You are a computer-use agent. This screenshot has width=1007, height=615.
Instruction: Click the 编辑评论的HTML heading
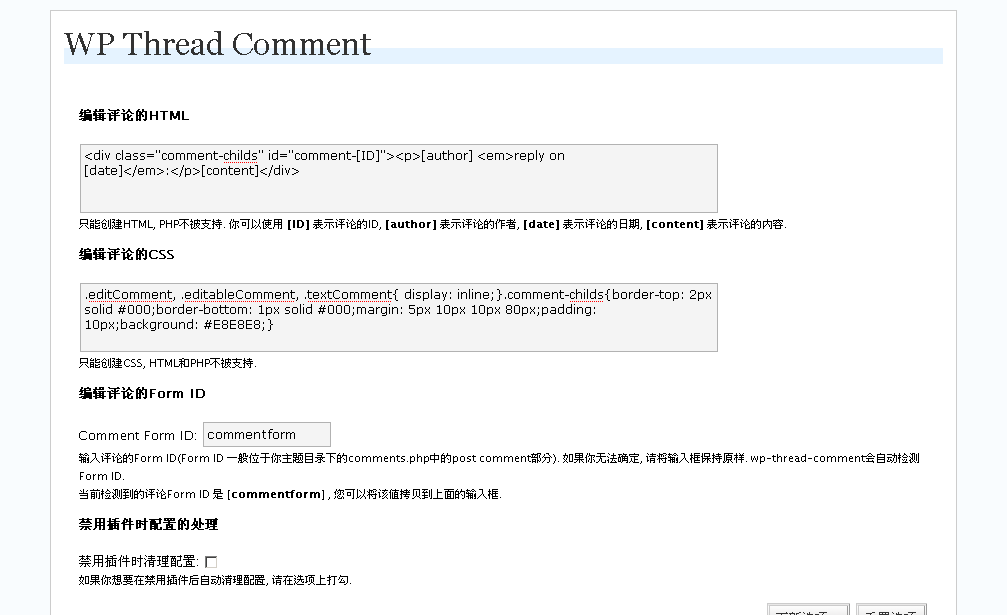point(134,116)
